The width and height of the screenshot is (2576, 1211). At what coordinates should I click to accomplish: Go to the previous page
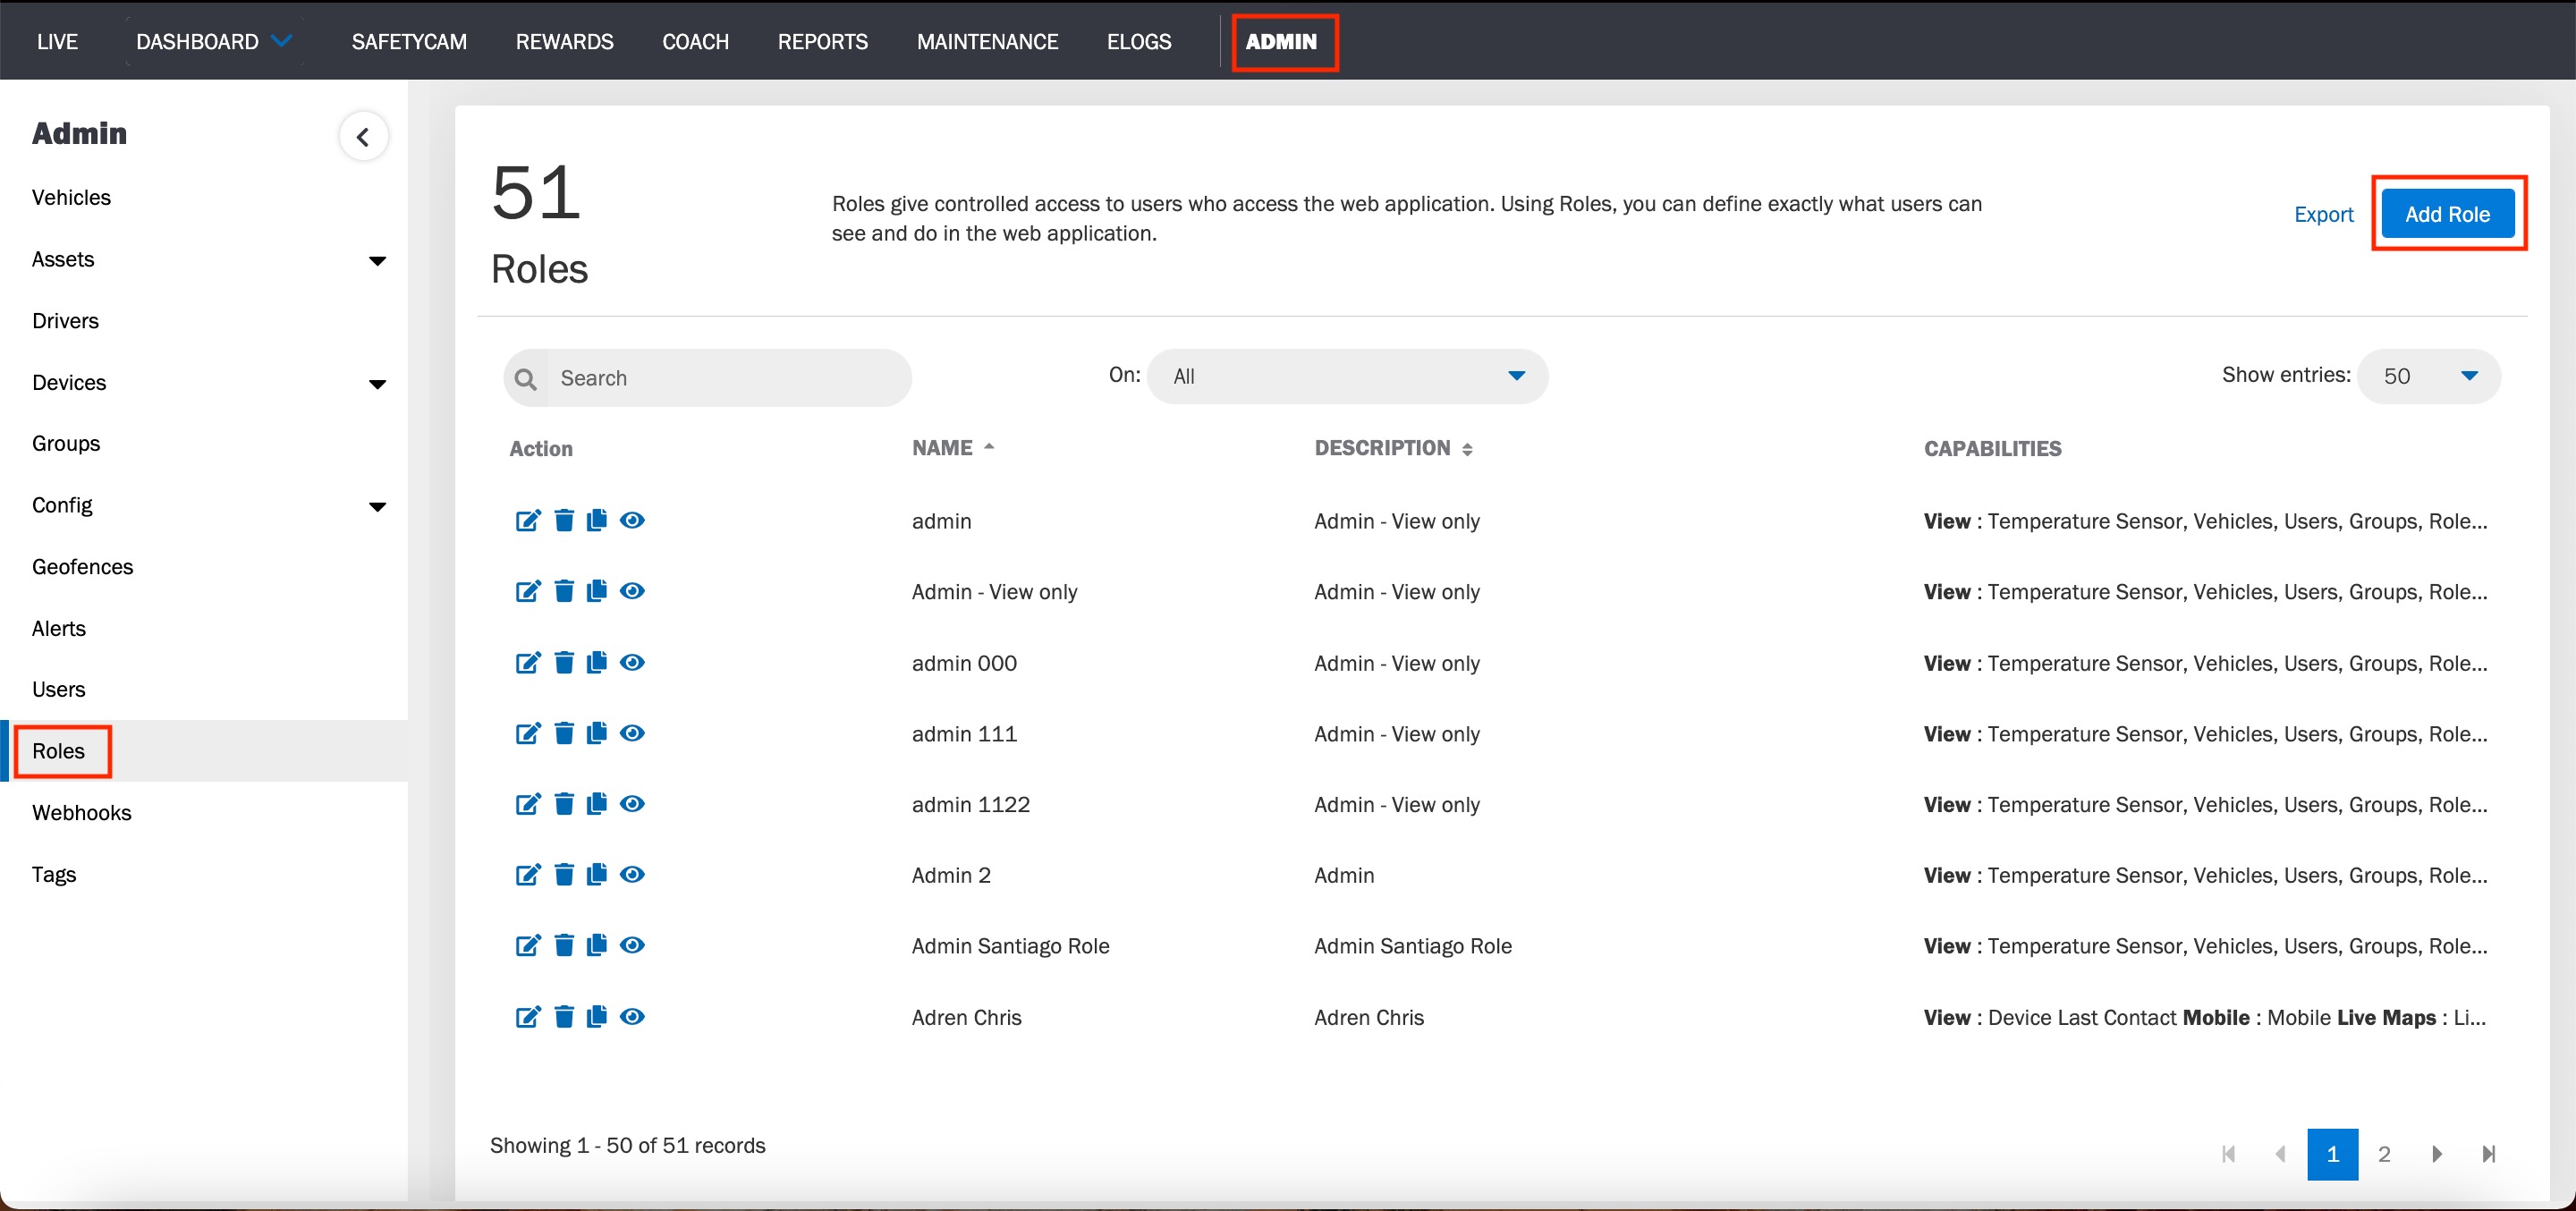coord(2281,1154)
